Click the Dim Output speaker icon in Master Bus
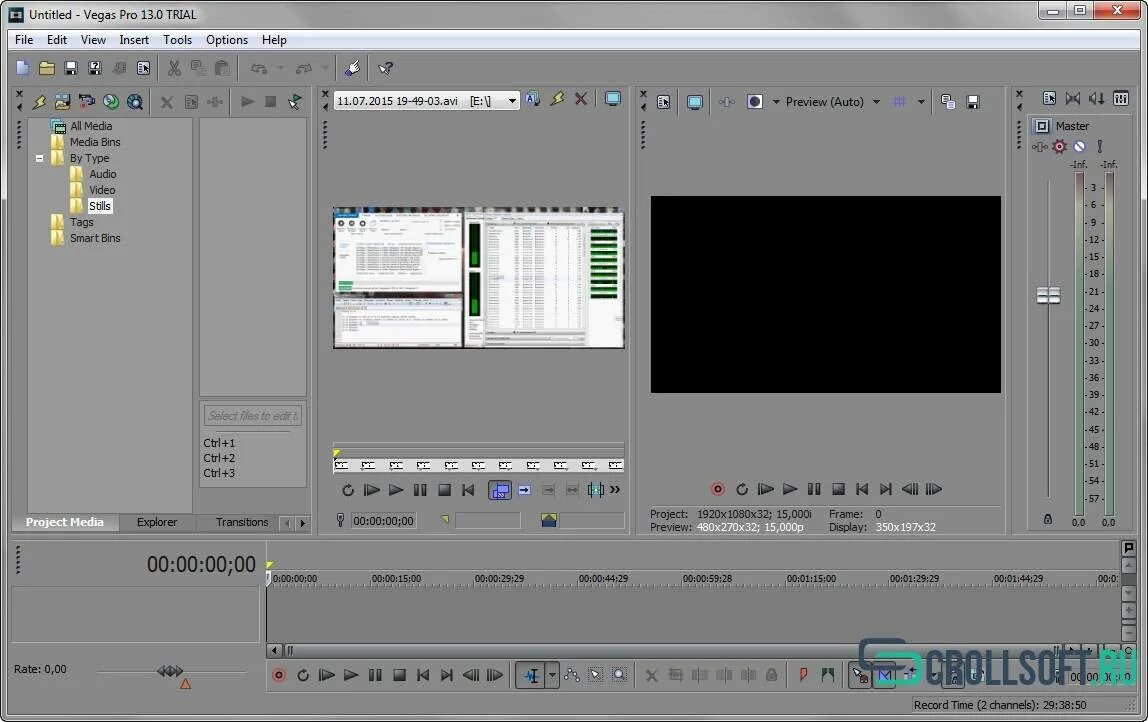This screenshot has width=1148, height=722. pyautogui.click(x=1097, y=99)
